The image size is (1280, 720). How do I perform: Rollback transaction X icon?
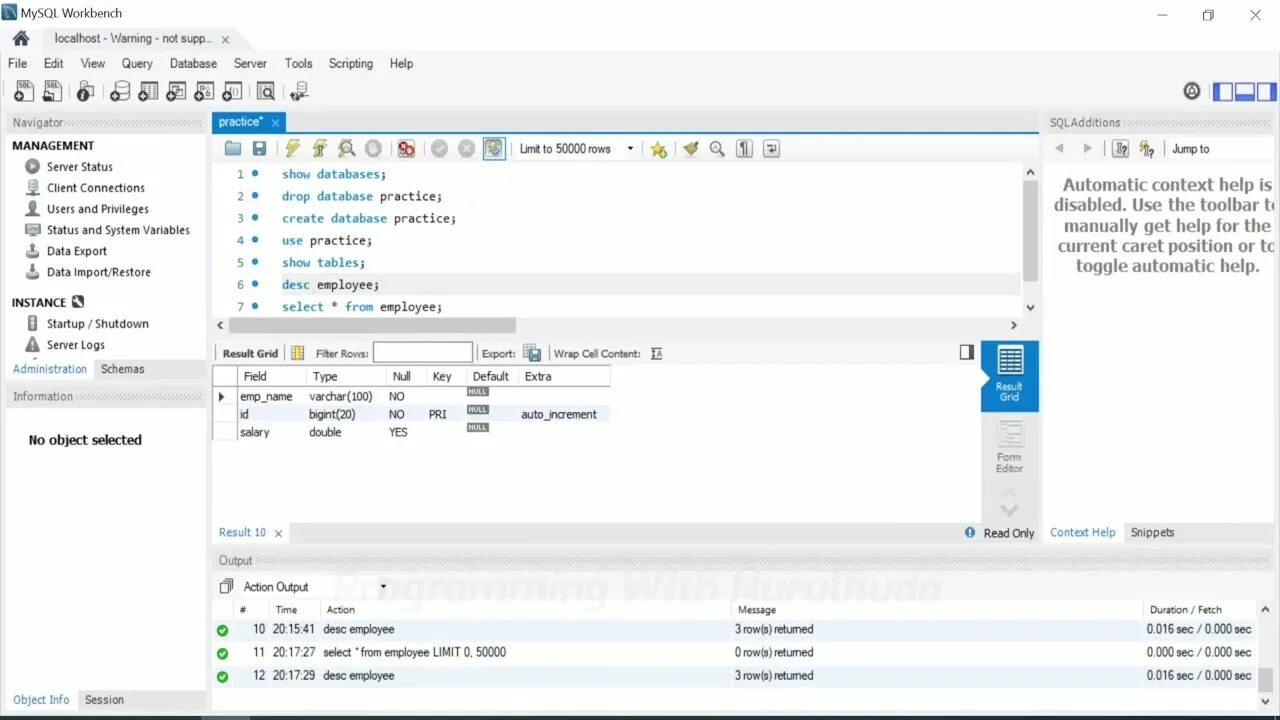pyautogui.click(x=466, y=149)
